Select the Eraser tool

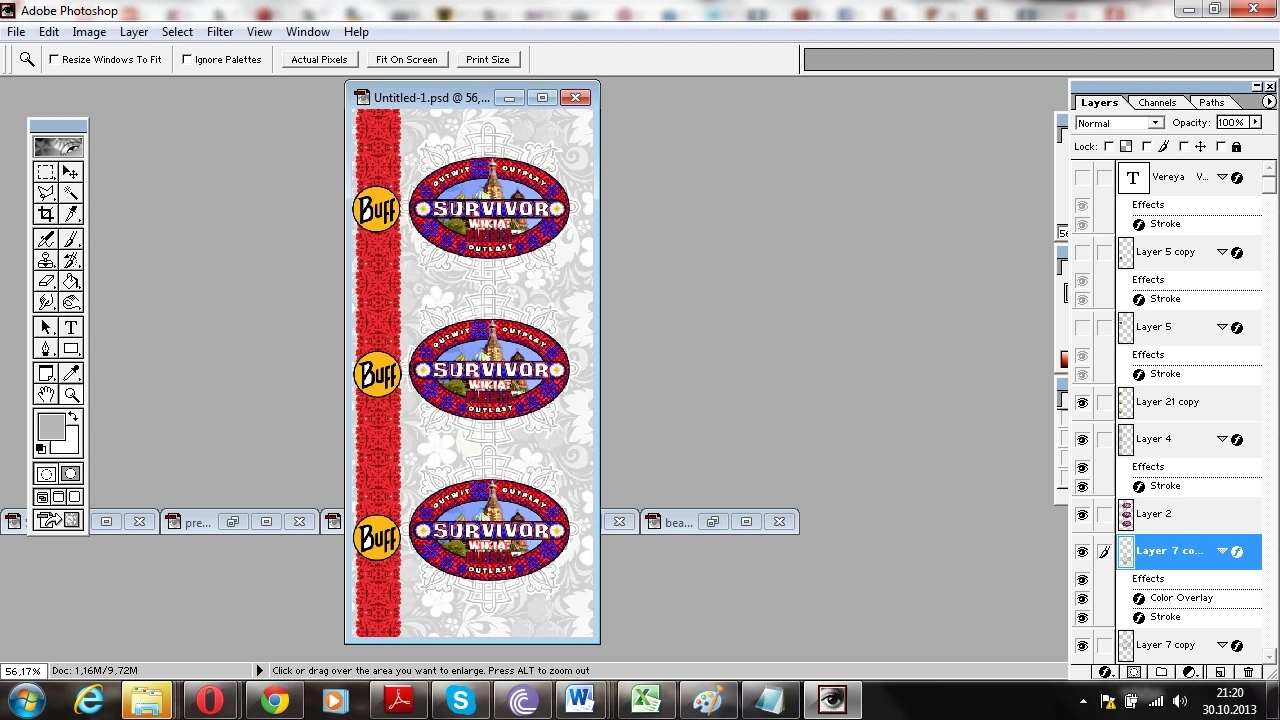pos(46,281)
